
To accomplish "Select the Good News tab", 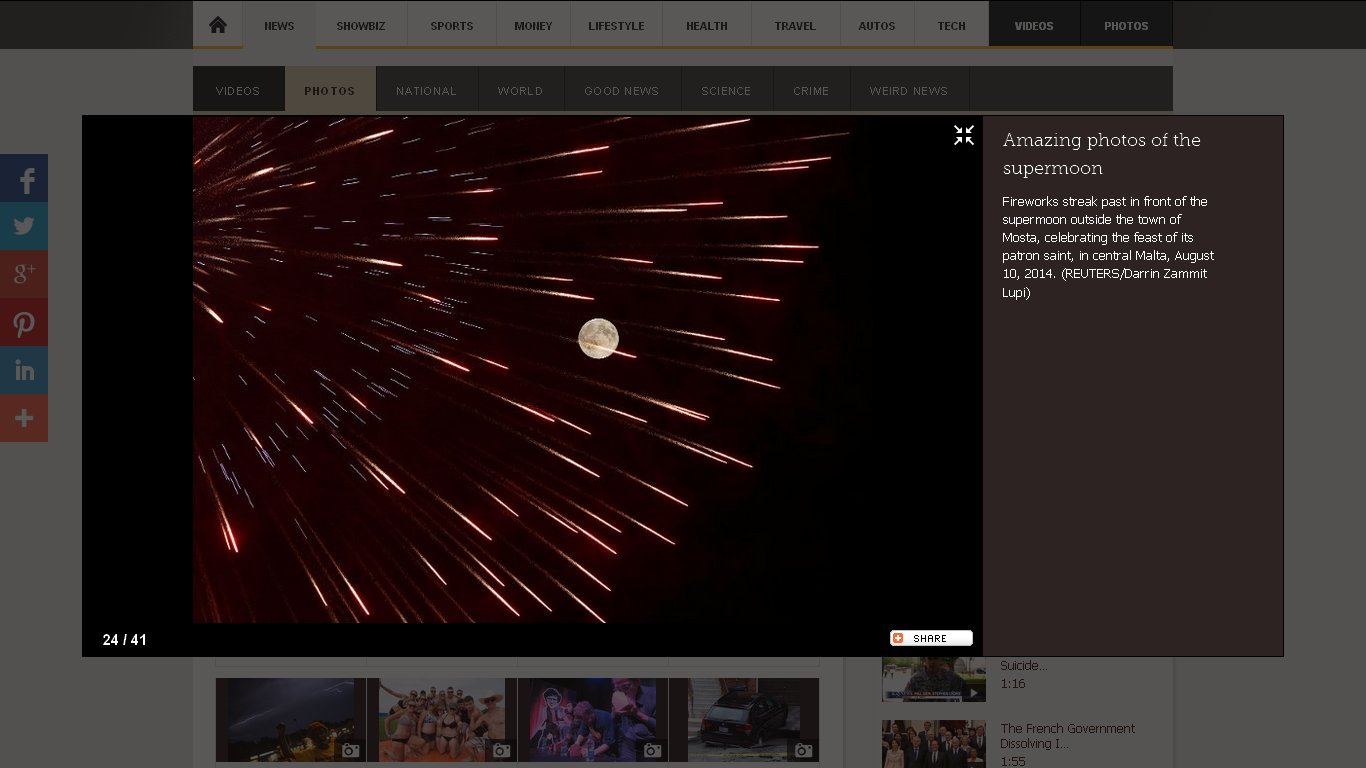I will click(621, 91).
